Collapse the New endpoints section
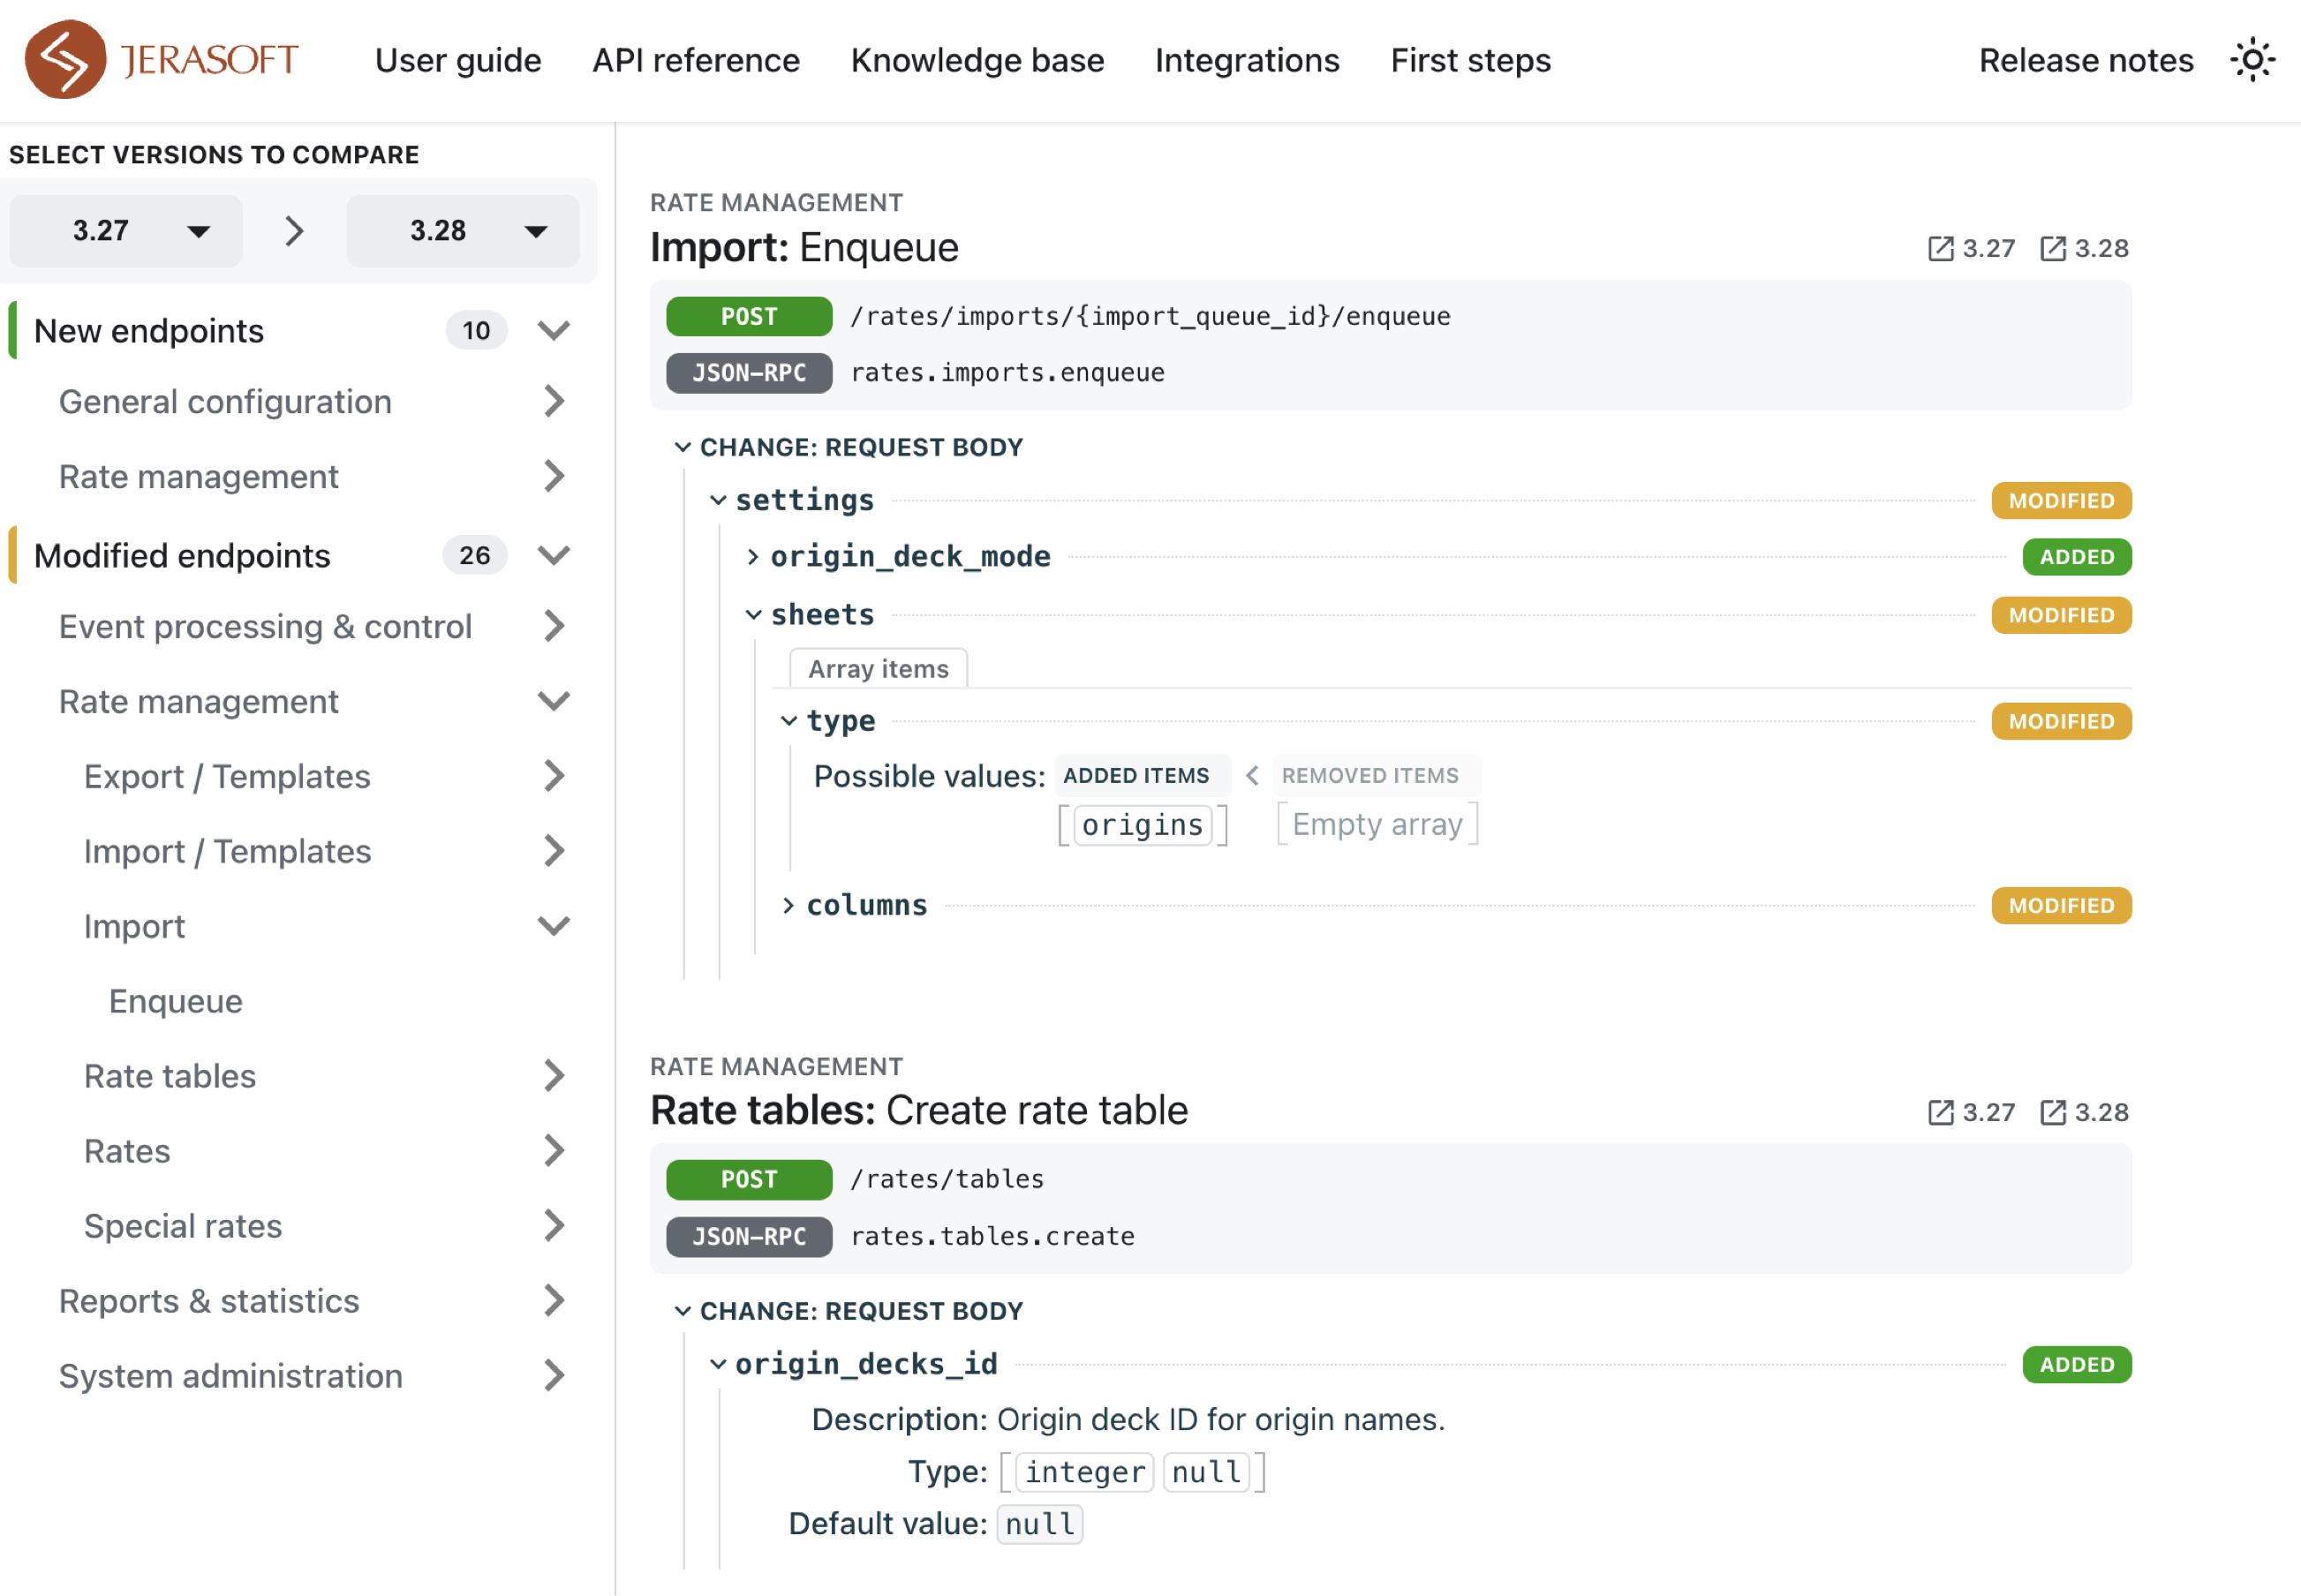The image size is (2301, 1596). [x=554, y=330]
